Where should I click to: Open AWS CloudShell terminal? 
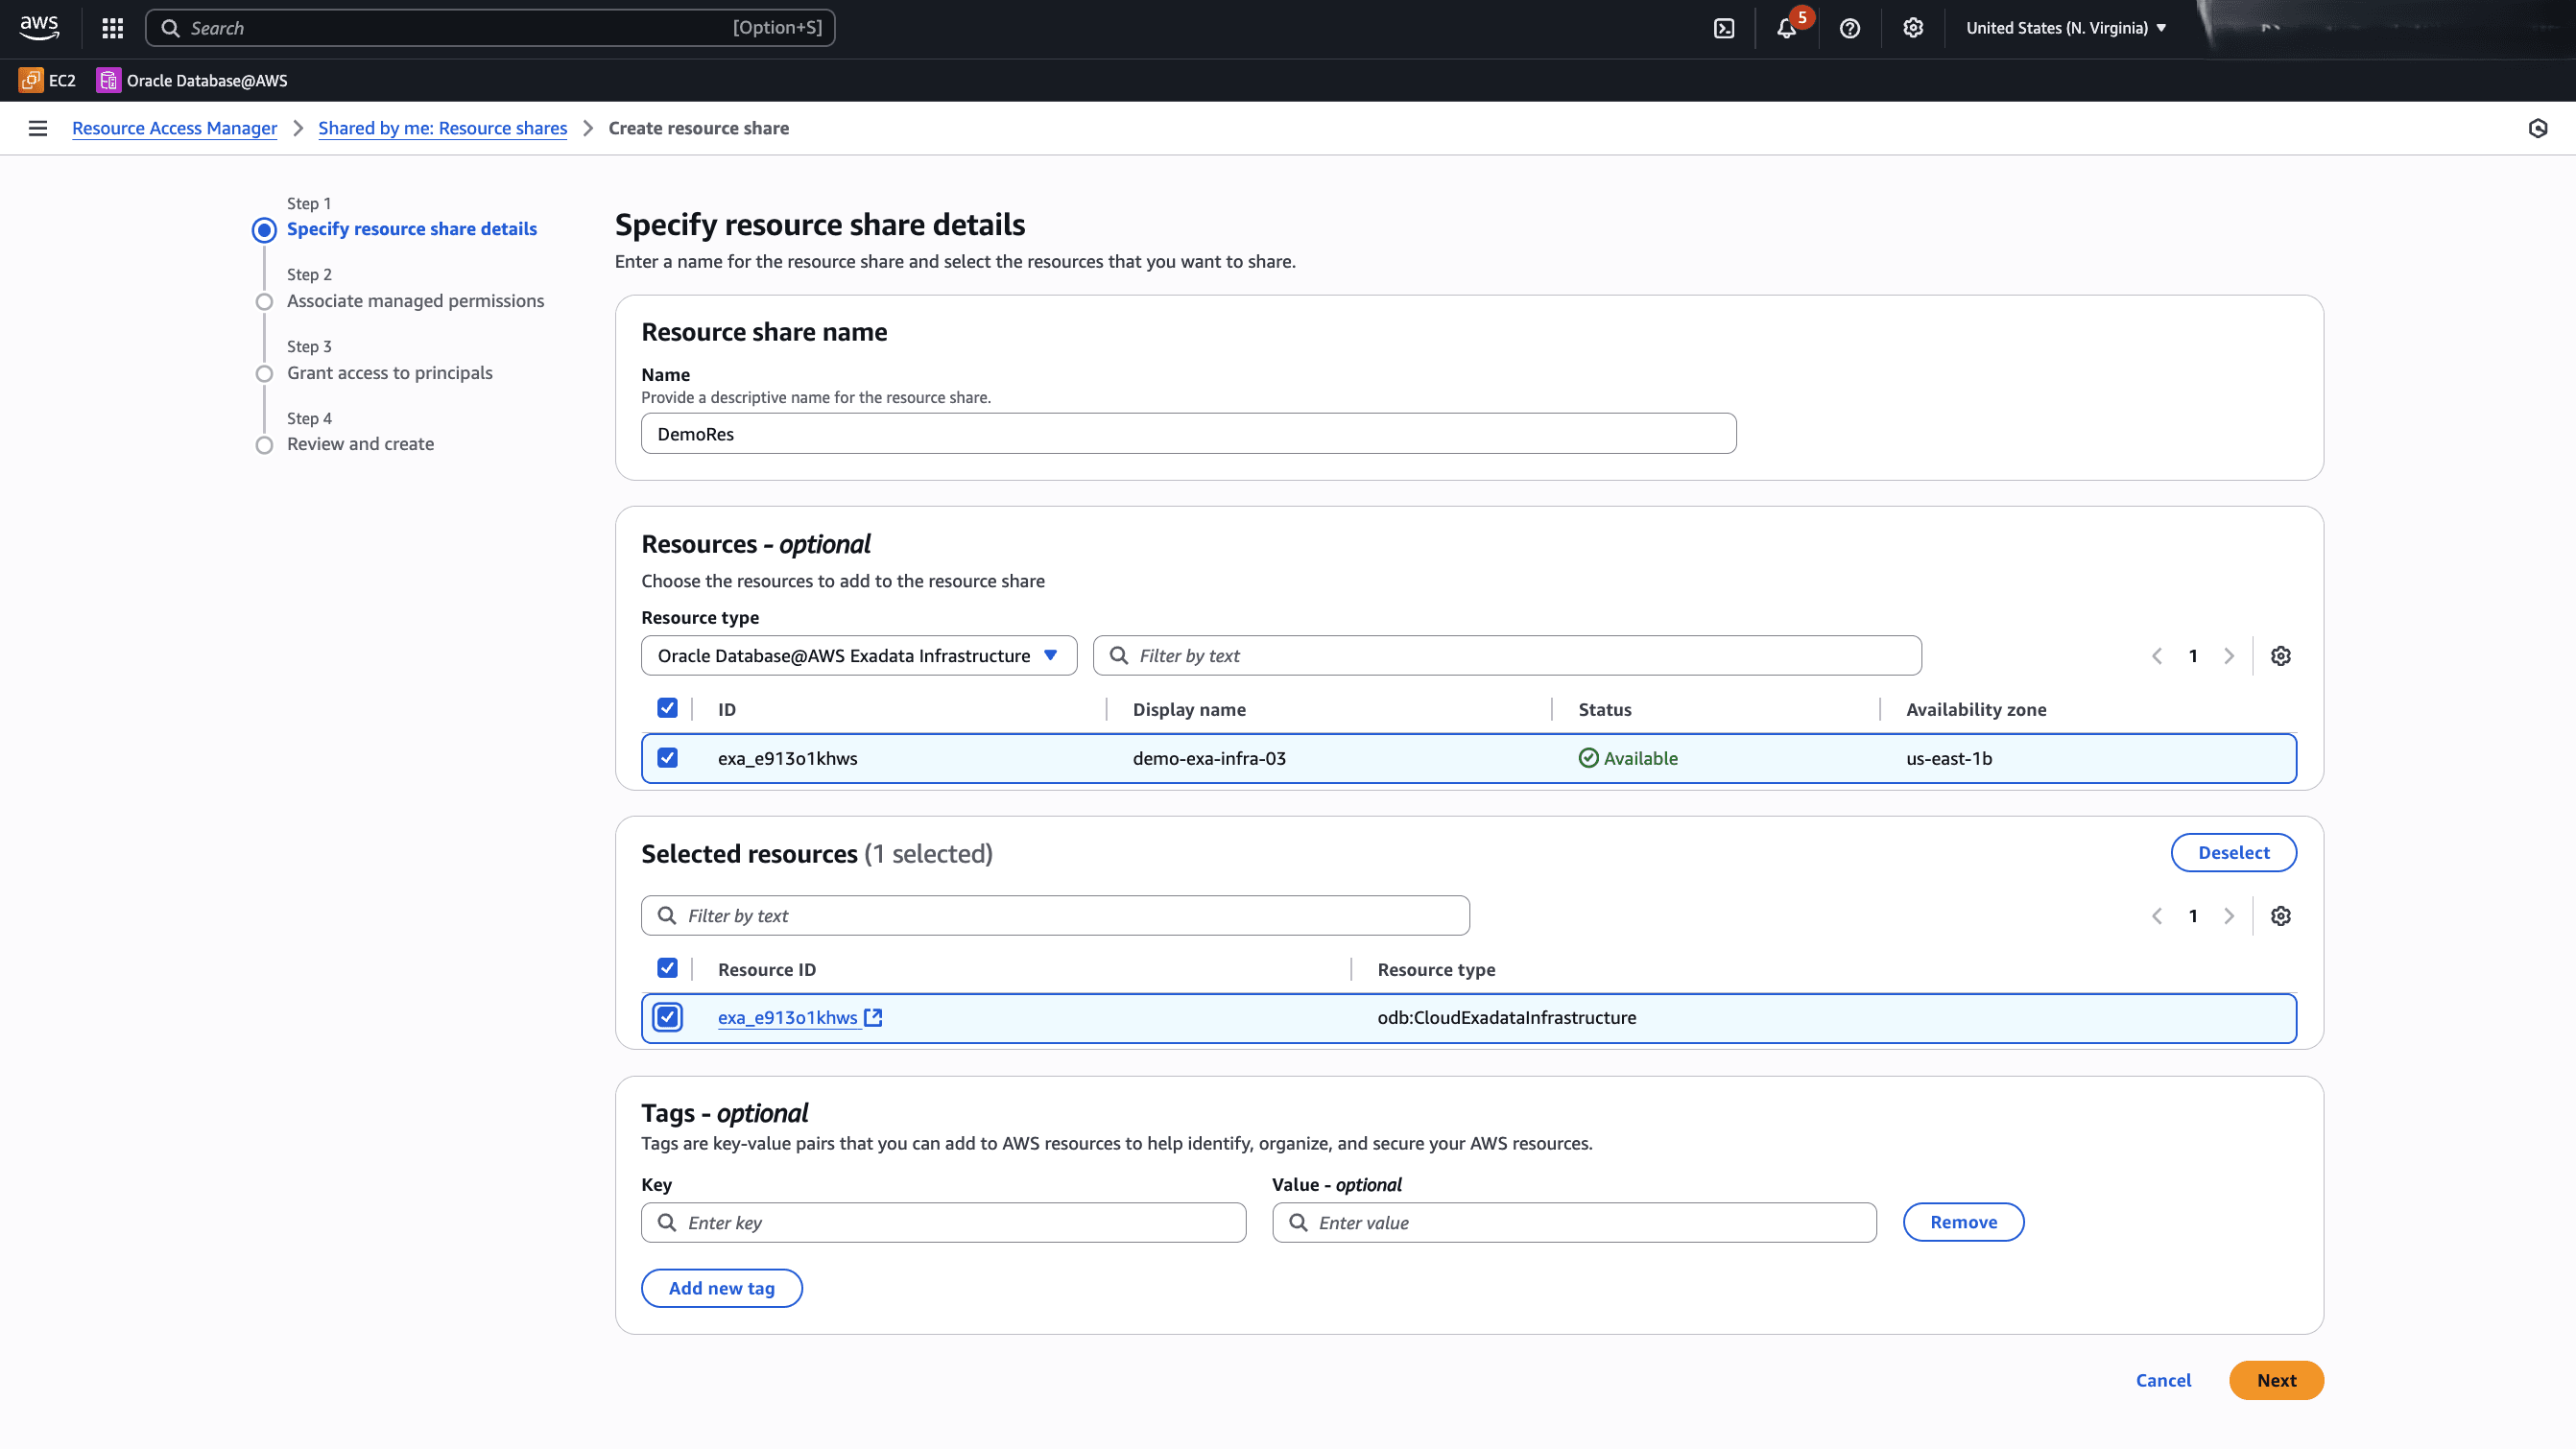(1723, 27)
